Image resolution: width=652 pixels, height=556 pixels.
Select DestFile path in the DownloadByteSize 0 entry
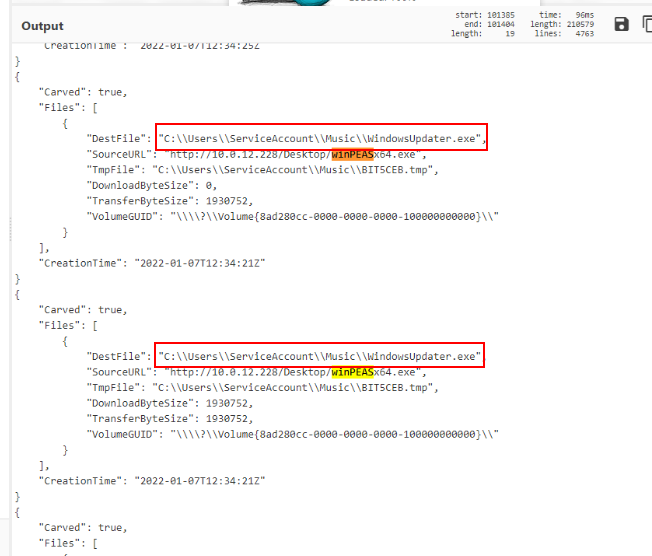(x=320, y=138)
